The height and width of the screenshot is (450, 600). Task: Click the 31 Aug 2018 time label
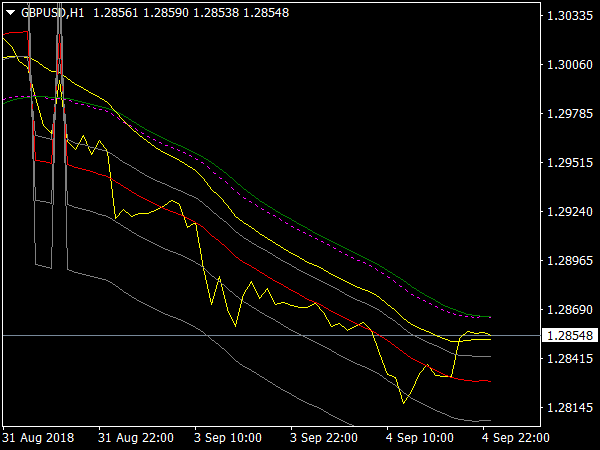(x=38, y=437)
